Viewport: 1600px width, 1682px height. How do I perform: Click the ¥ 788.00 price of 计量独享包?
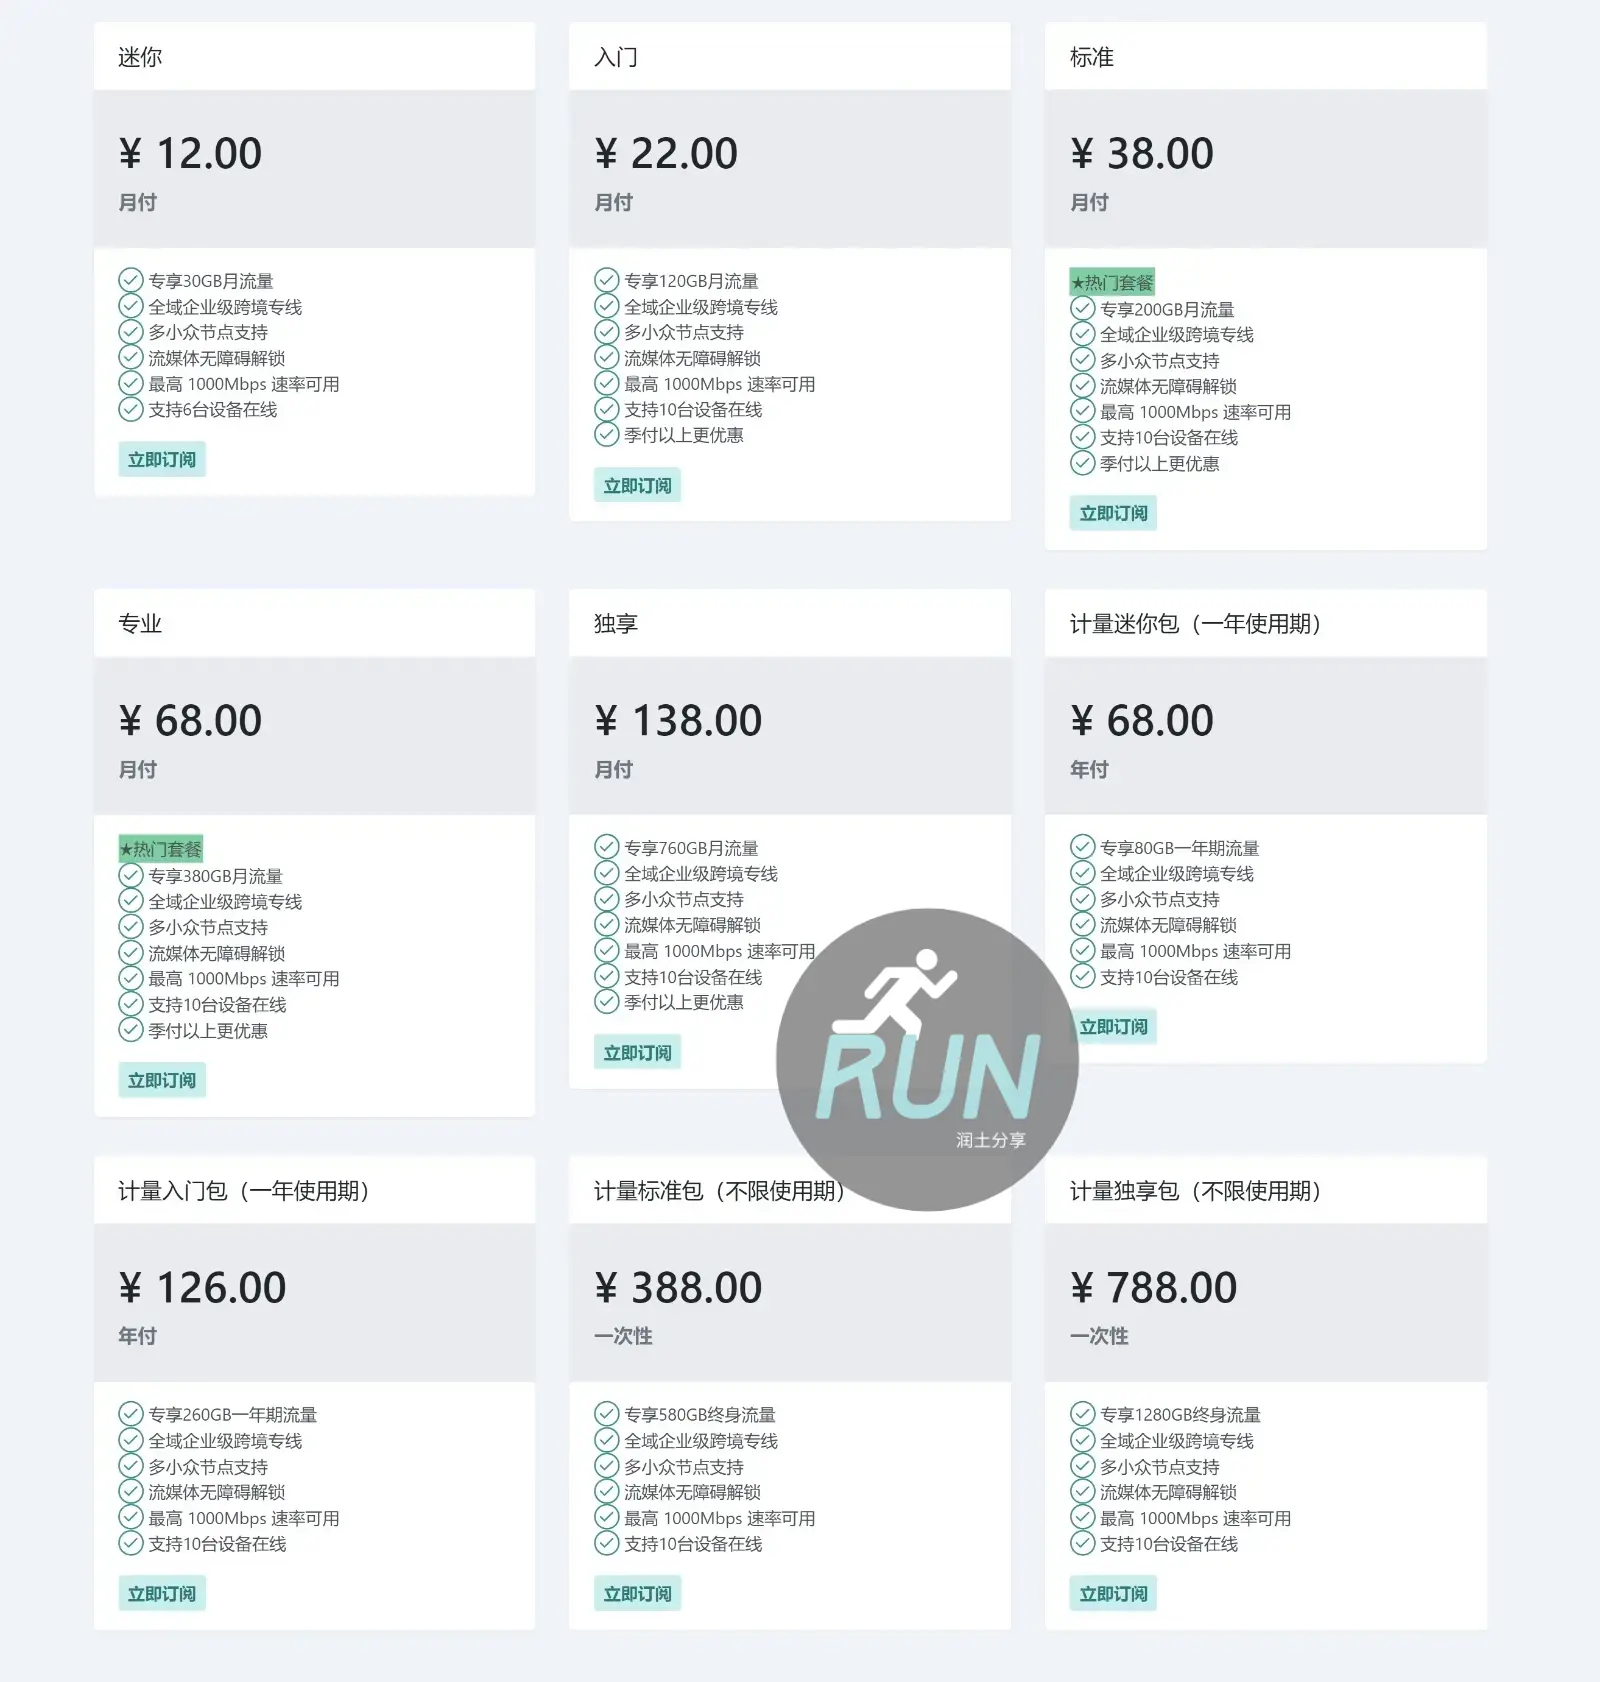pos(1153,1288)
